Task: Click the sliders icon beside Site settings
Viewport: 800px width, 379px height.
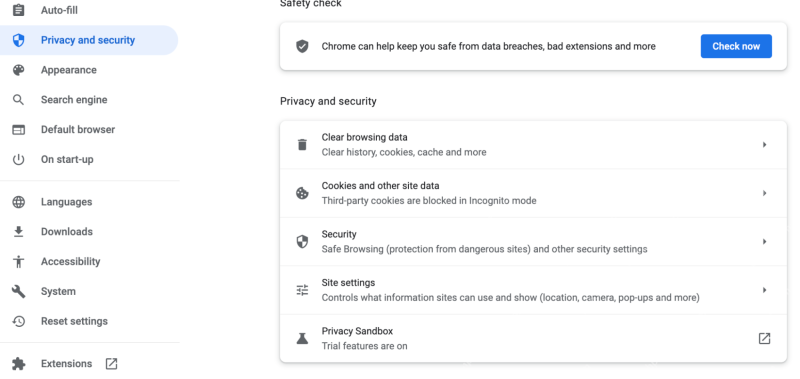Action: click(302, 290)
